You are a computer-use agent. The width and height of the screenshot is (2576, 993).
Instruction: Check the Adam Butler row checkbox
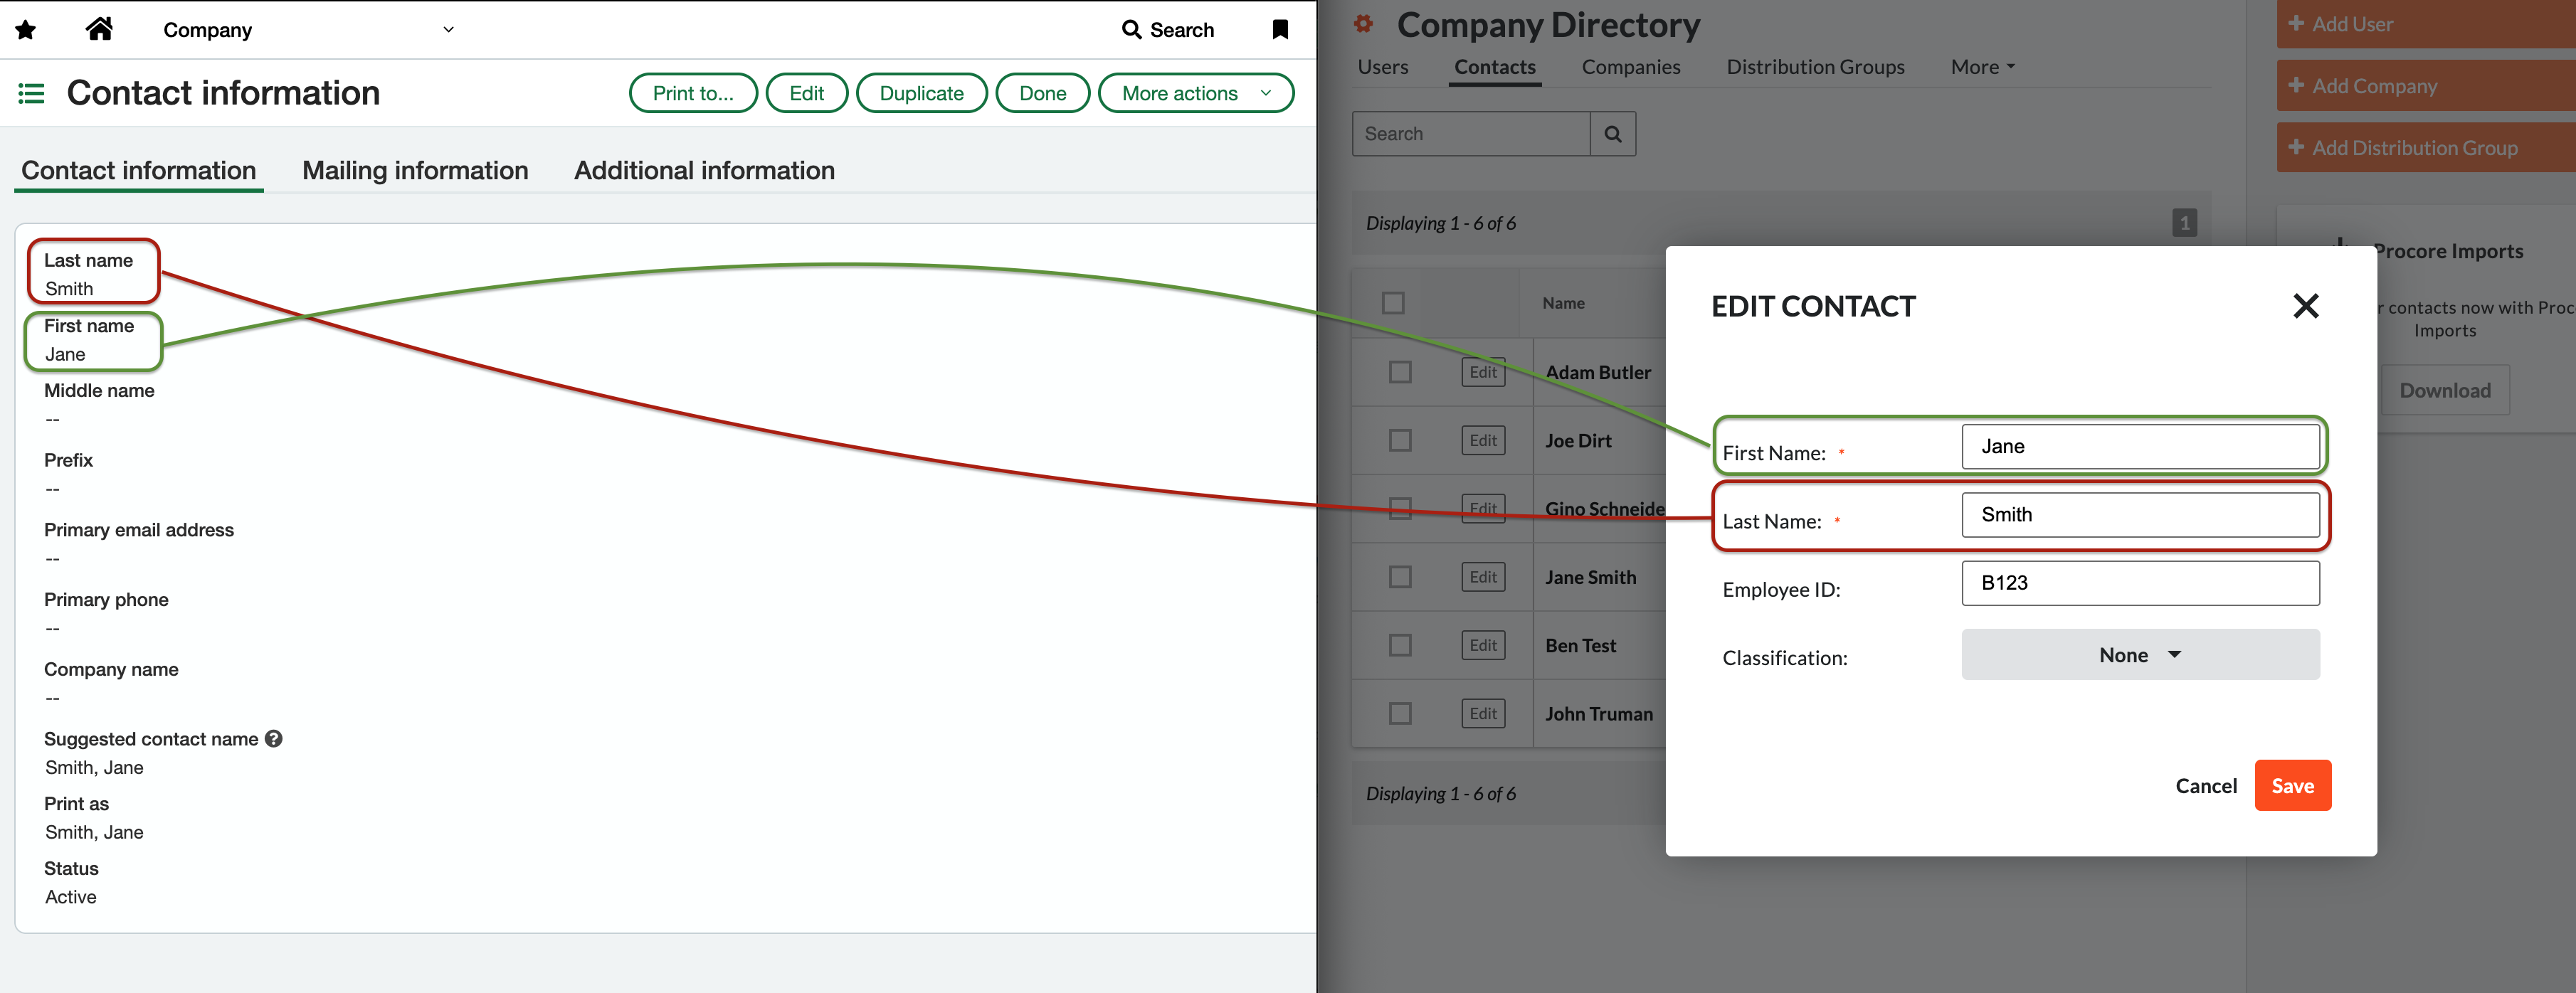(x=1400, y=372)
